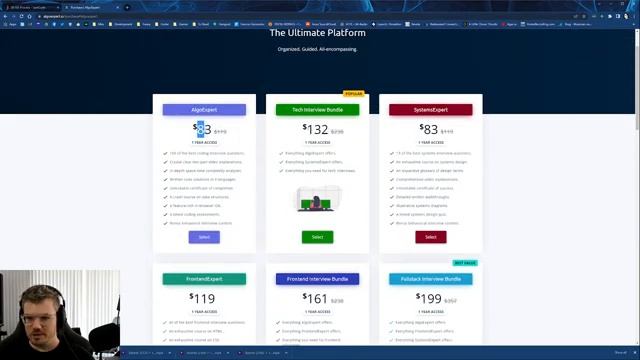
Task: Click the algoexpert.io address bar
Action: [306, 16]
